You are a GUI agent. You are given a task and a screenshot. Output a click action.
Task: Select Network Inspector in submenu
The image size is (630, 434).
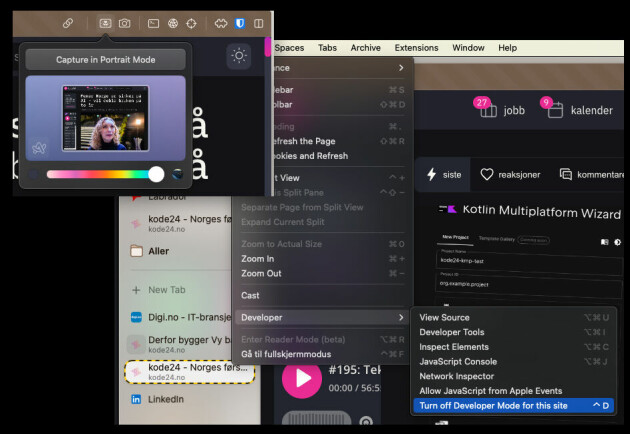click(x=514, y=377)
